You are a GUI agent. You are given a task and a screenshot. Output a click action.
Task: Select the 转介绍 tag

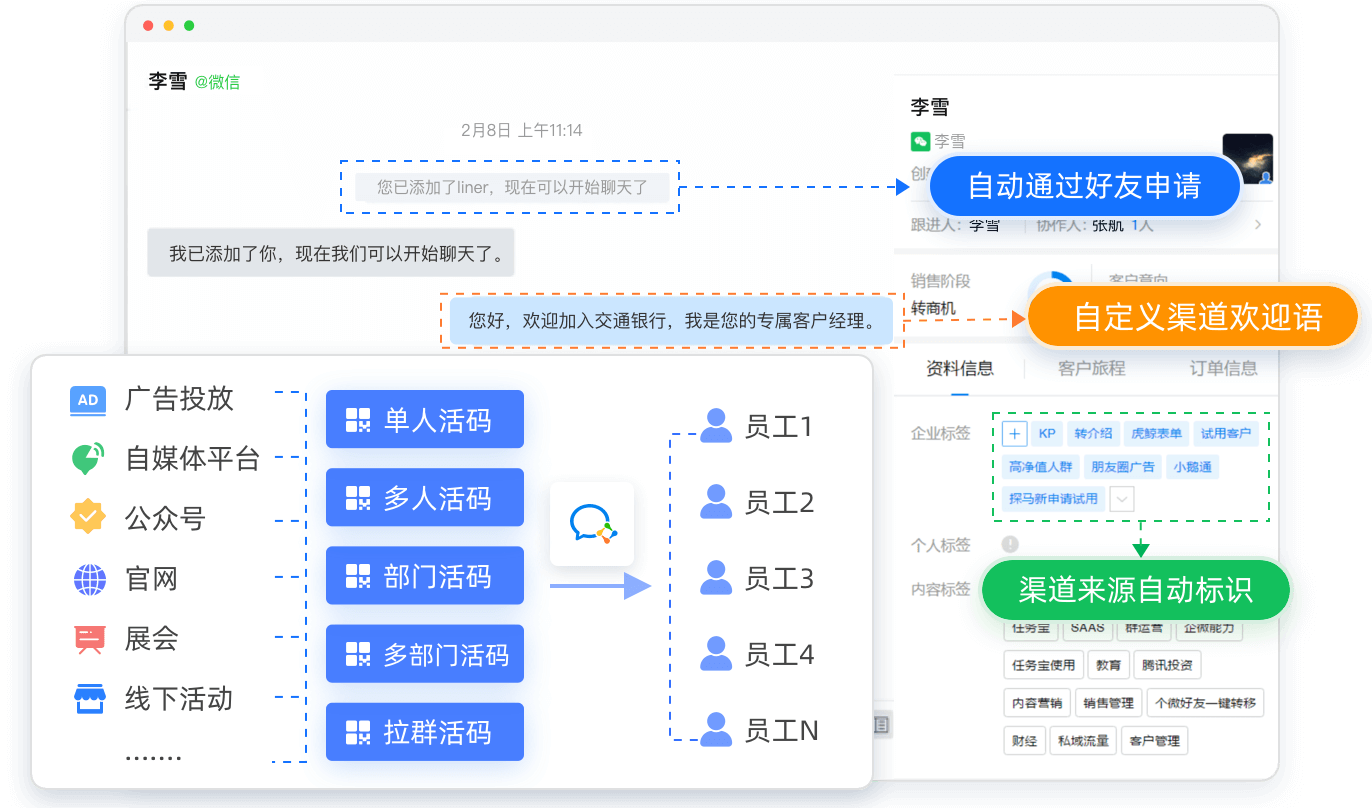pyautogui.click(x=1093, y=433)
